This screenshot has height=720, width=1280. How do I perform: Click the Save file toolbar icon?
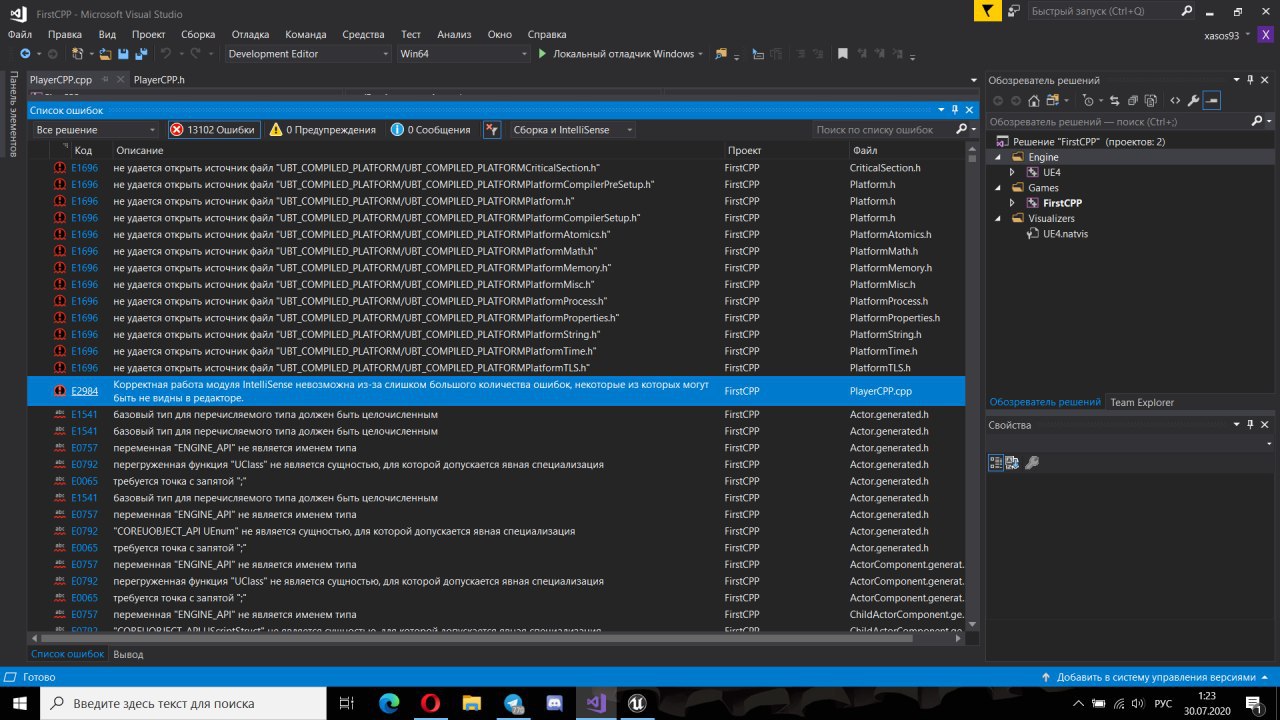(124, 54)
